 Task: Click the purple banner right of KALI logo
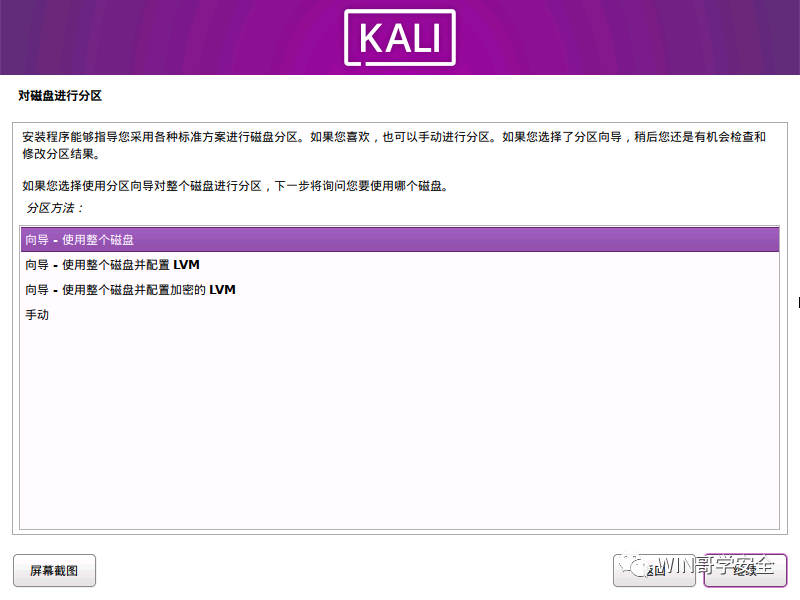[x=628, y=37]
